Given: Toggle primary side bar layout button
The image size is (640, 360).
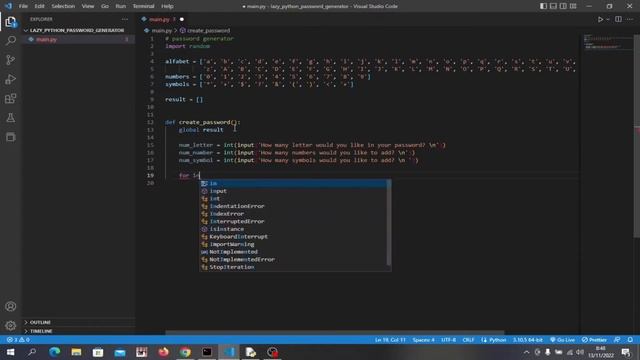Looking at the screenshot, I should (x=543, y=6).
